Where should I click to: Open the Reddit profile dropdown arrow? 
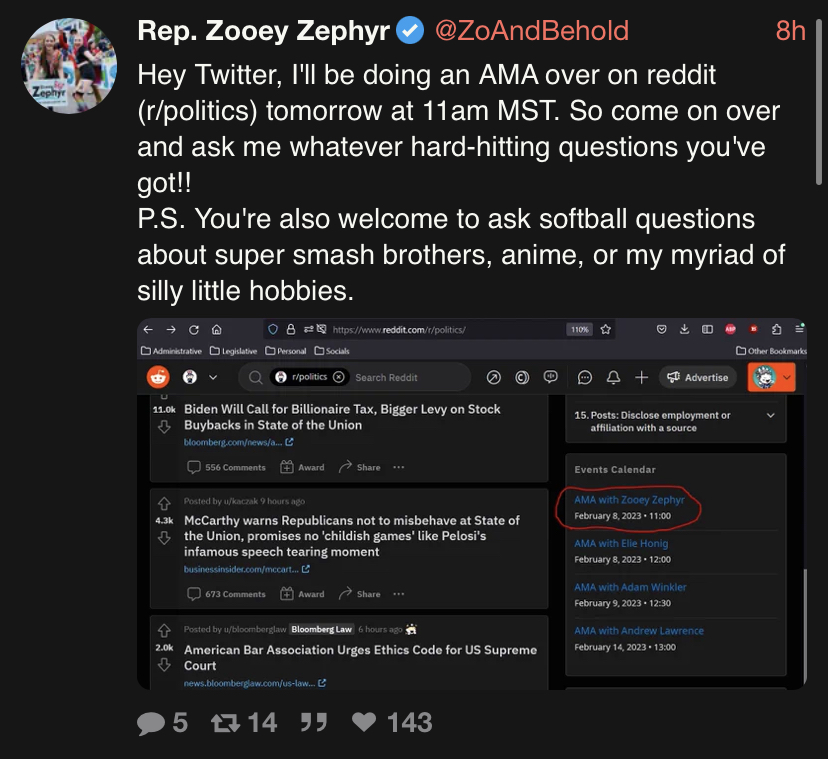point(788,377)
